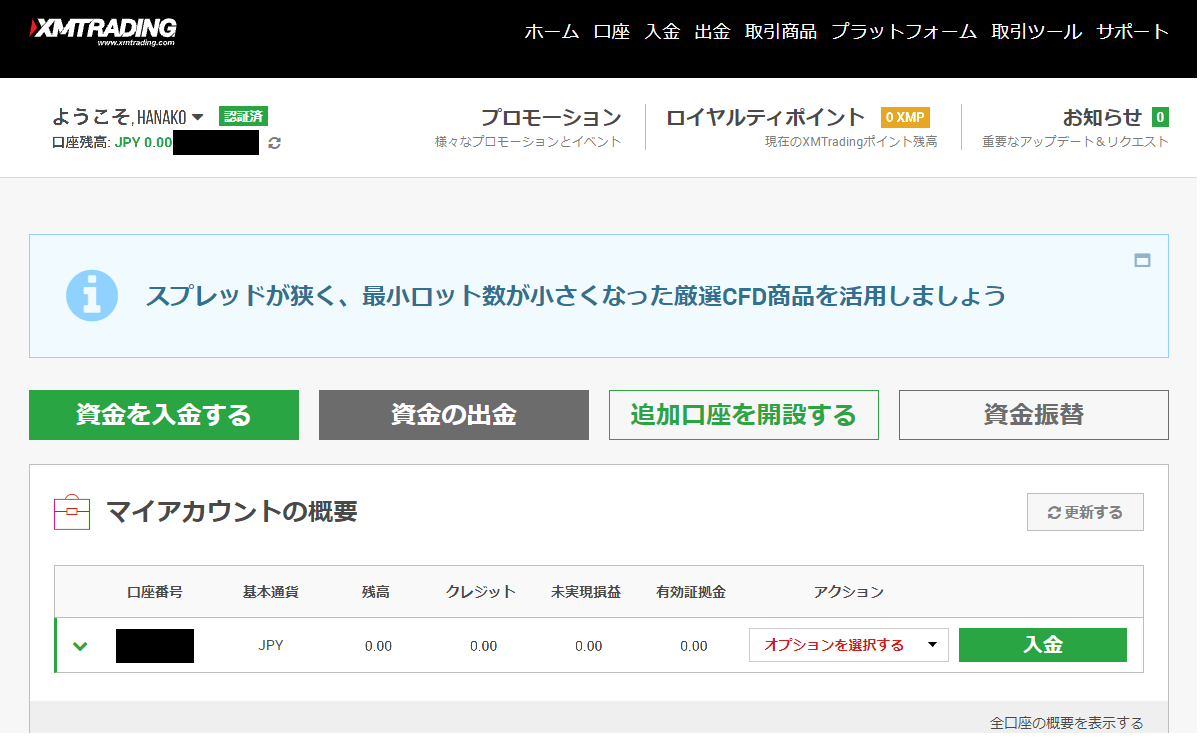Click the CFD announcement banner text
Screen dimensions: 1204x738
coord(575,296)
